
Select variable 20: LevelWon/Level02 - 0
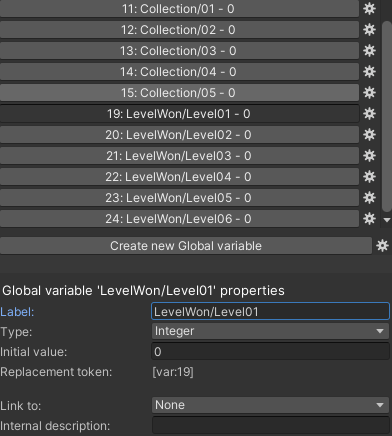click(179, 135)
